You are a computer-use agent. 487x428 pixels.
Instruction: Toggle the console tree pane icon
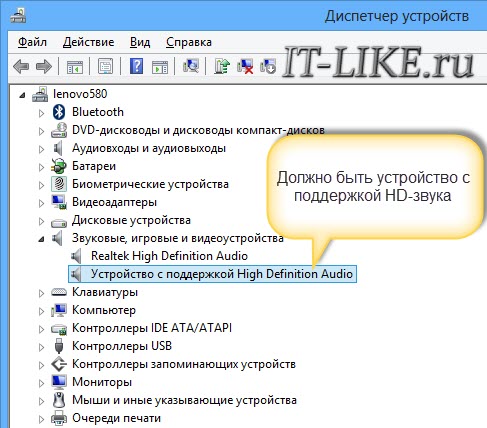[75, 66]
